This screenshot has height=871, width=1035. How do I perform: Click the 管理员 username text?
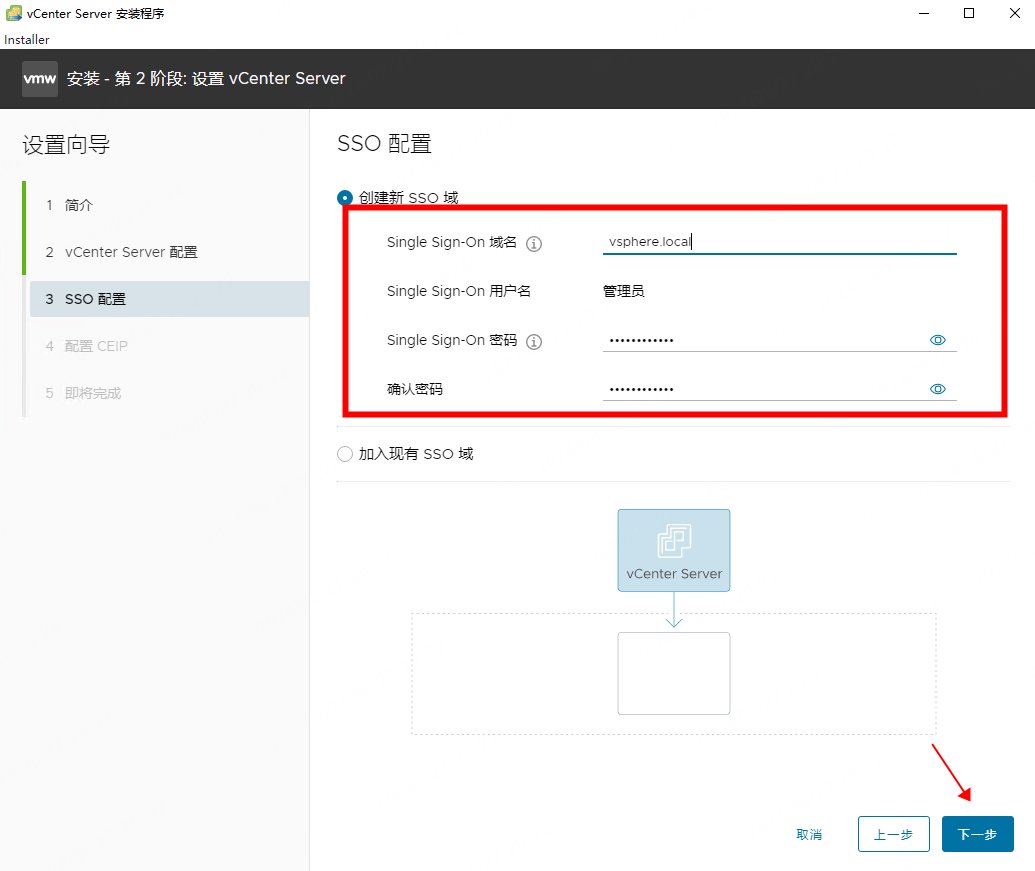(x=624, y=291)
